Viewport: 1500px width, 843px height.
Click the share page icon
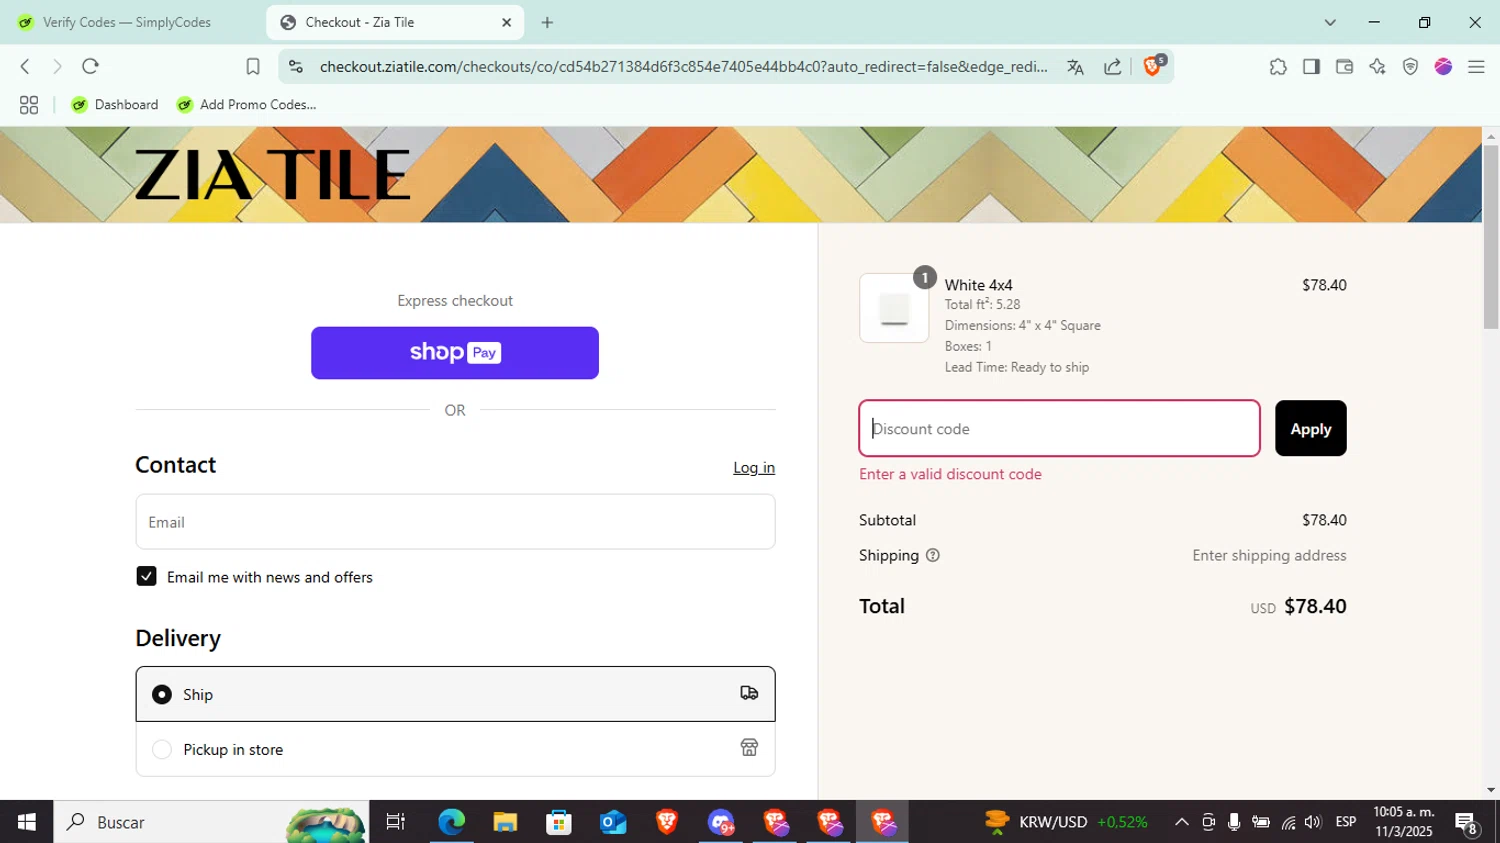point(1112,67)
